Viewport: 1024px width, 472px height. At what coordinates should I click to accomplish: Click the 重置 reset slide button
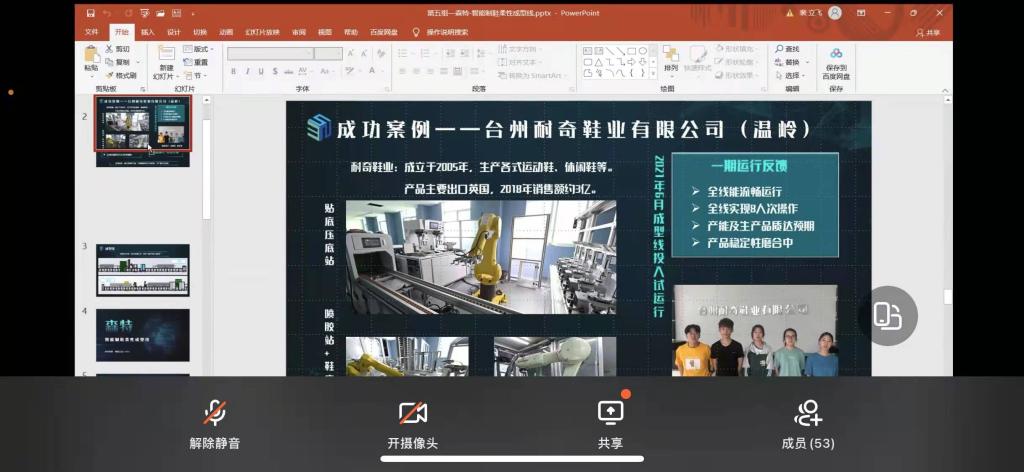pos(196,62)
